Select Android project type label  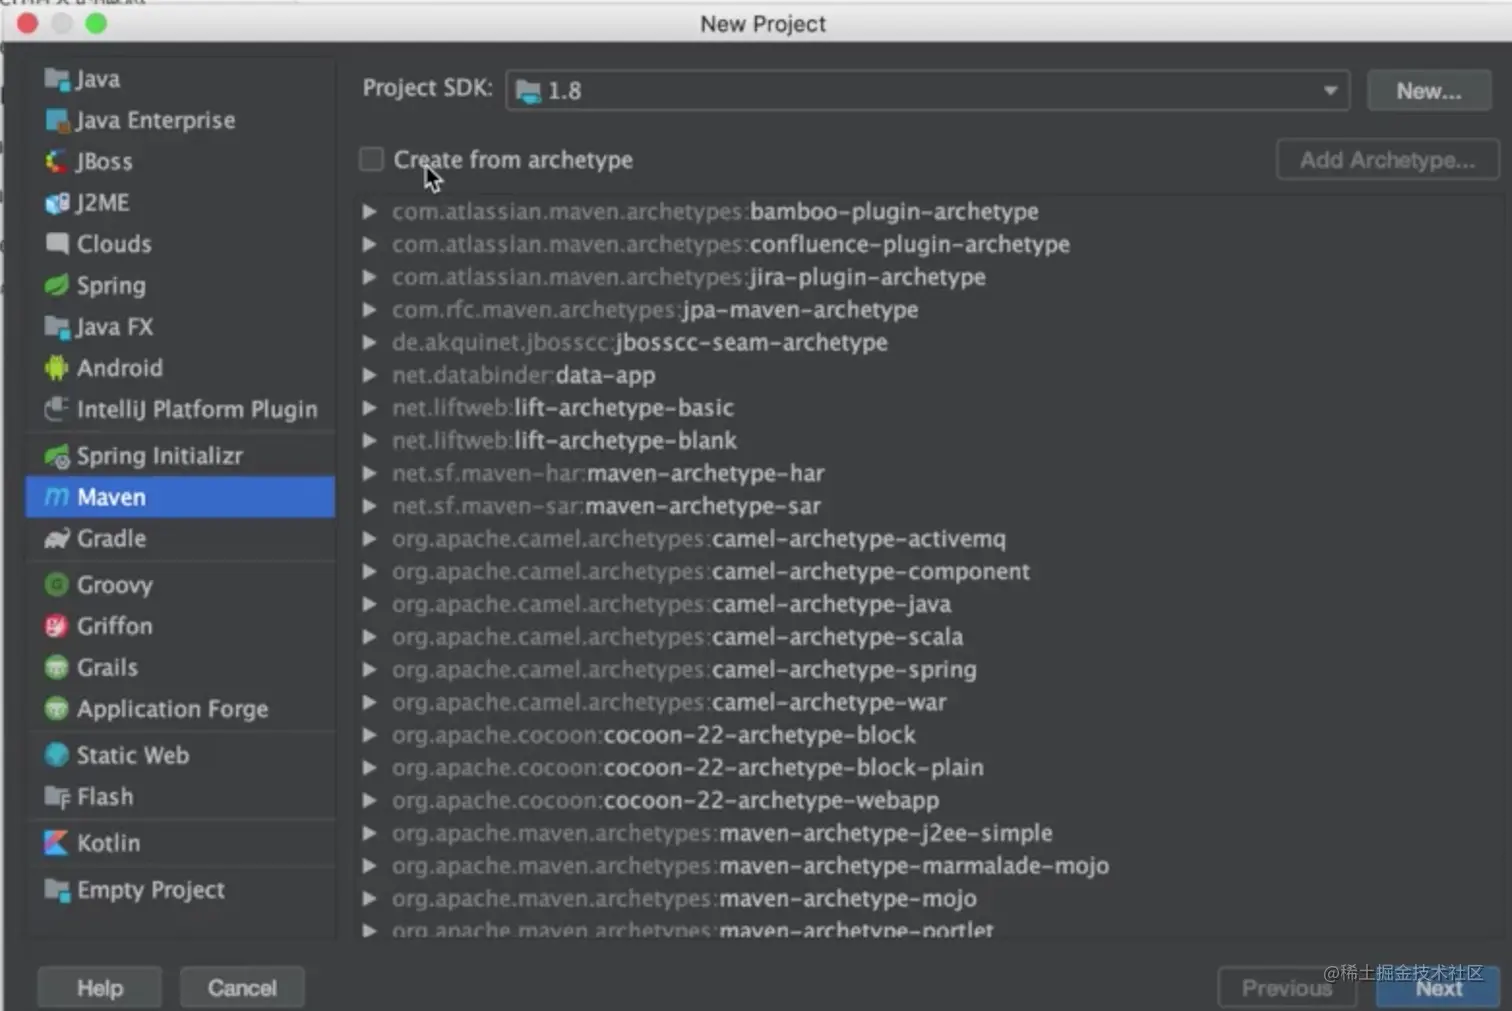point(119,368)
